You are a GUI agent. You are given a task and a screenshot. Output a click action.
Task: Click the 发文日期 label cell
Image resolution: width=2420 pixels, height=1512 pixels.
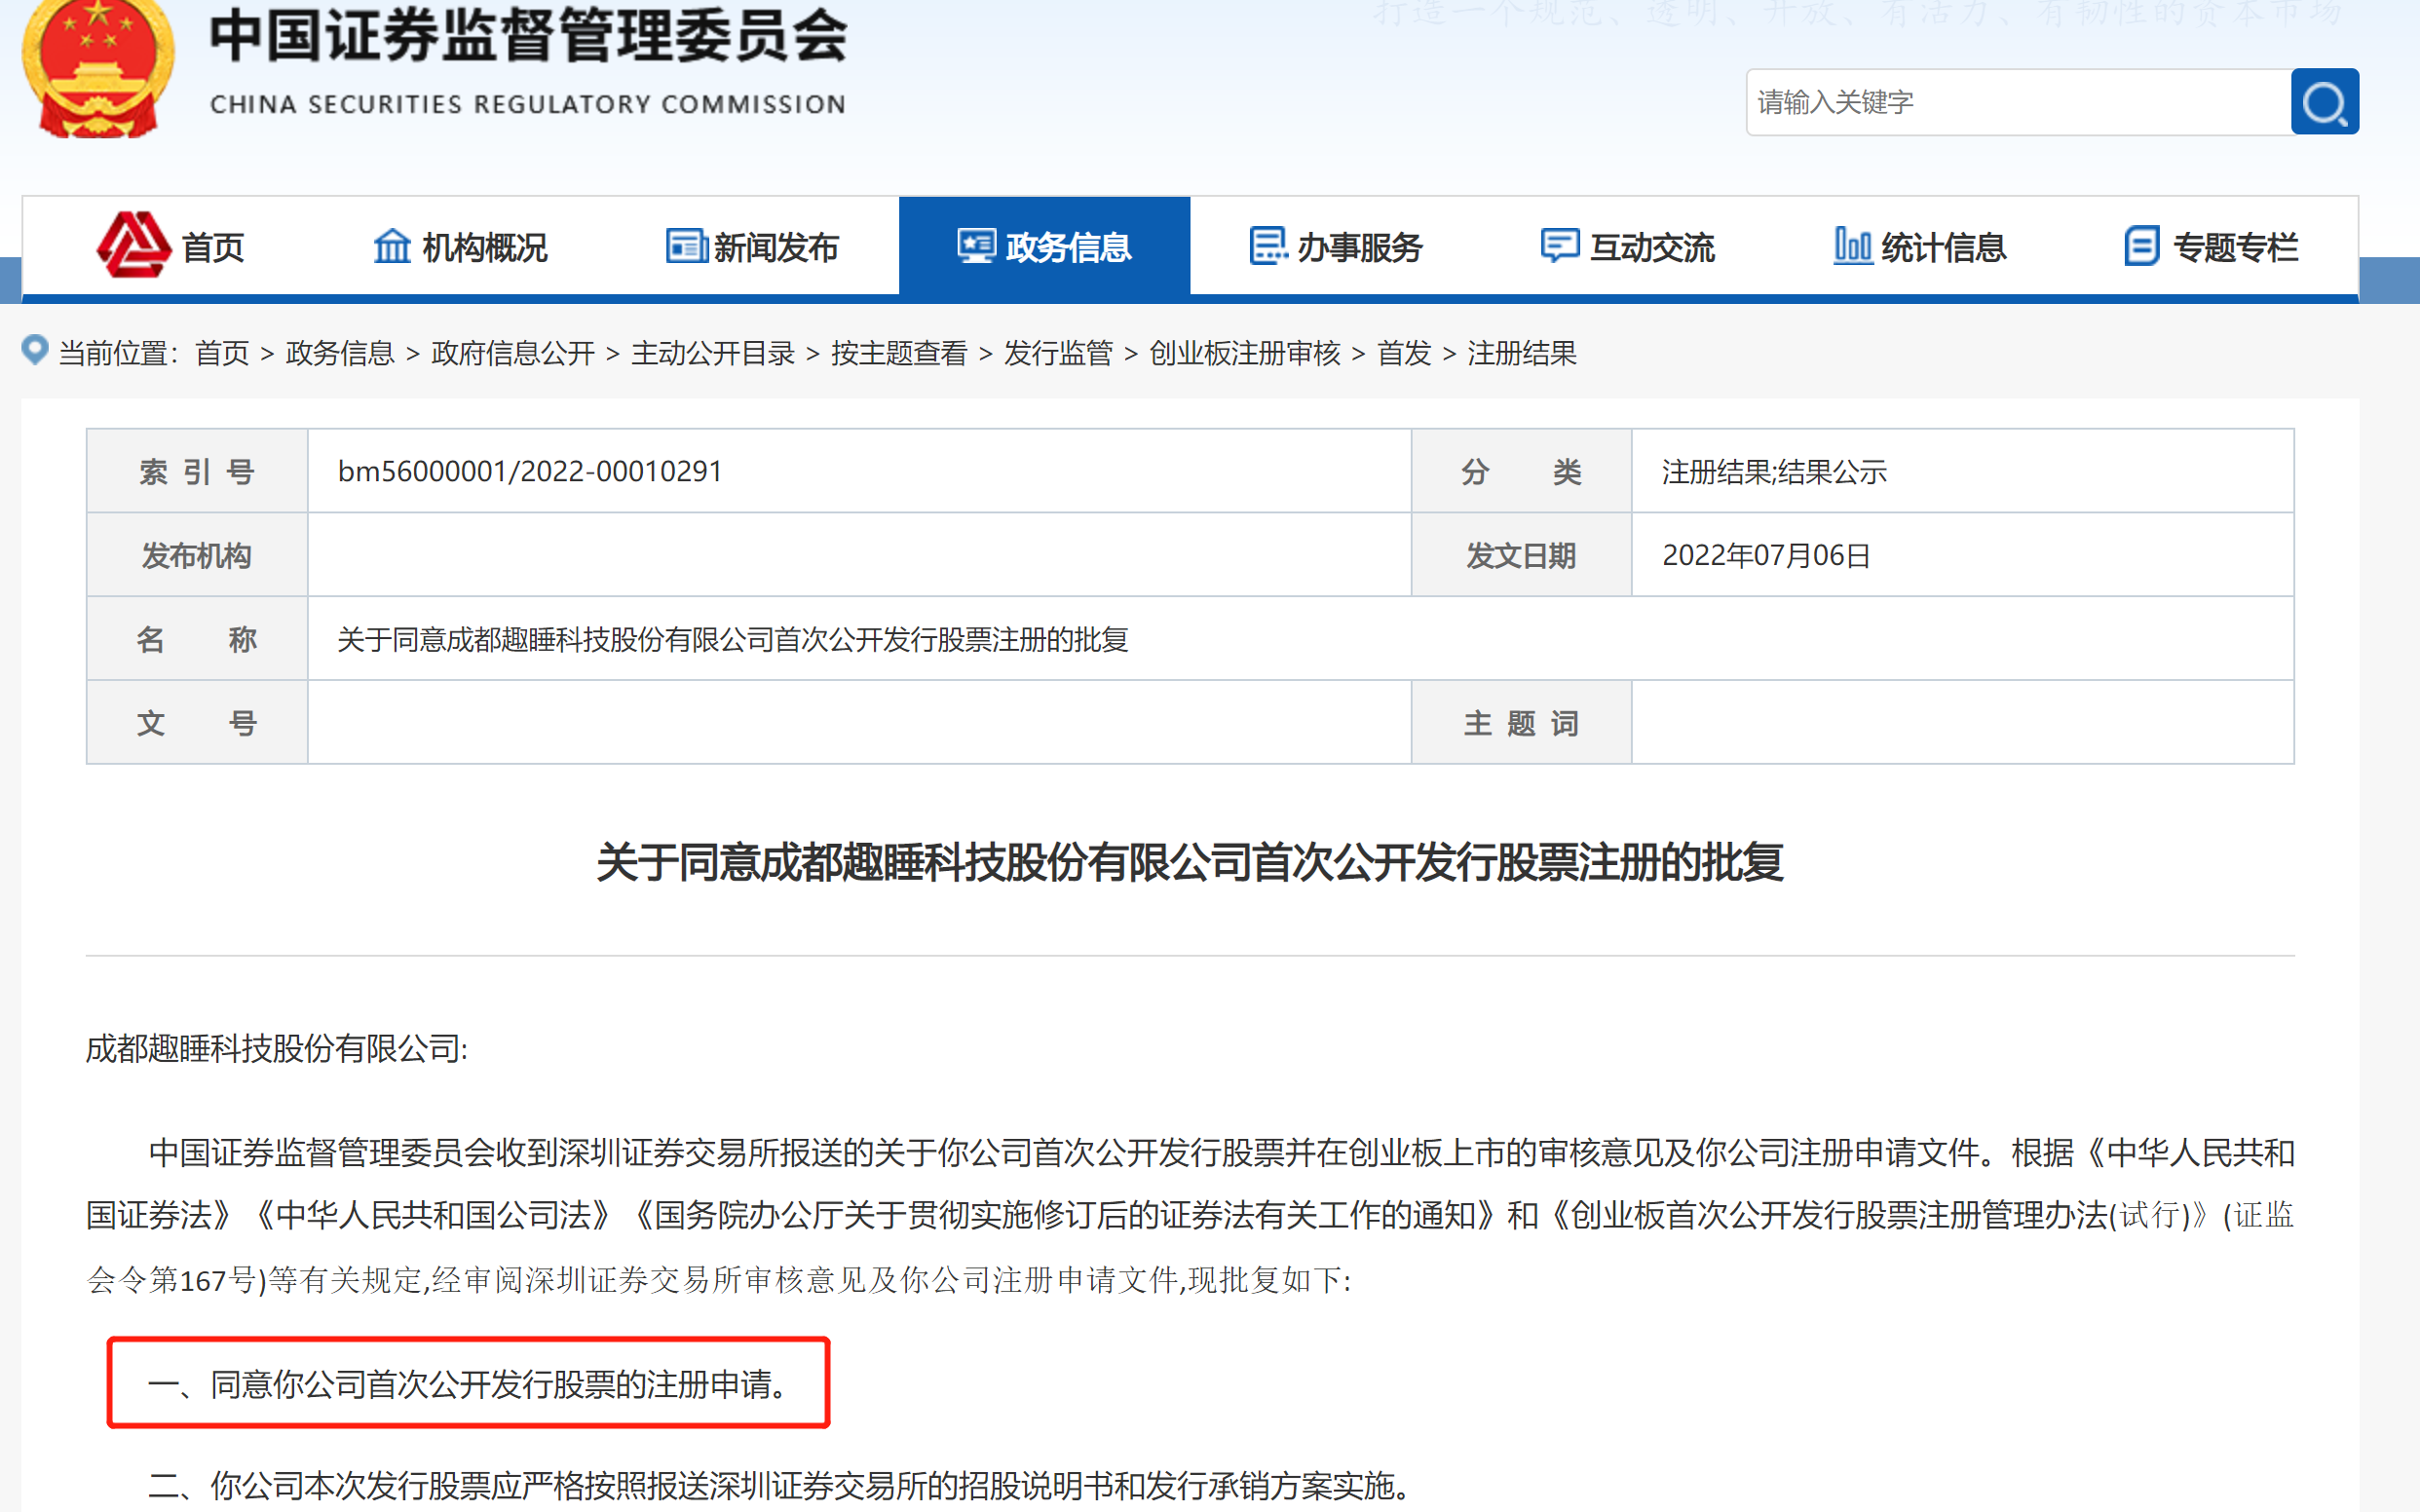[1521, 555]
